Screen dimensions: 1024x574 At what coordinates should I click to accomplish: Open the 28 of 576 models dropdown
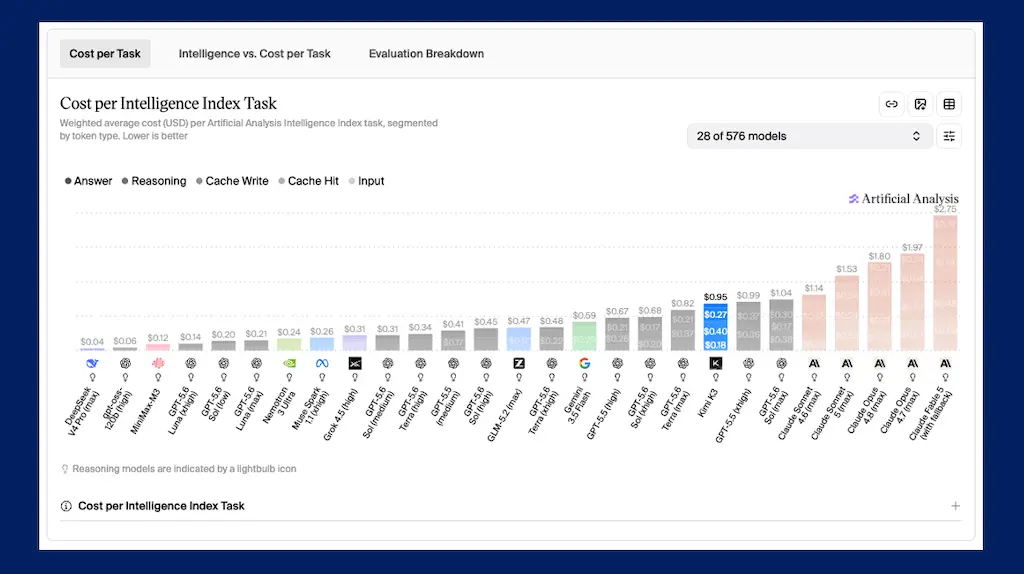pos(809,136)
